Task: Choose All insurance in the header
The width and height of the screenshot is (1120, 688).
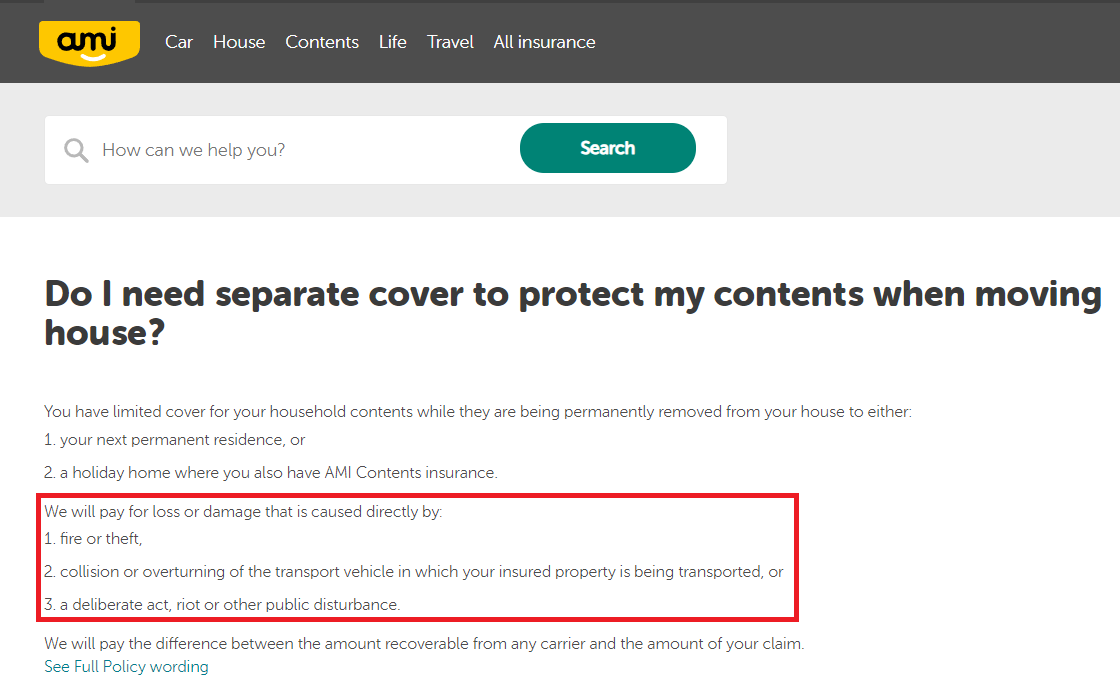Action: click(x=544, y=42)
